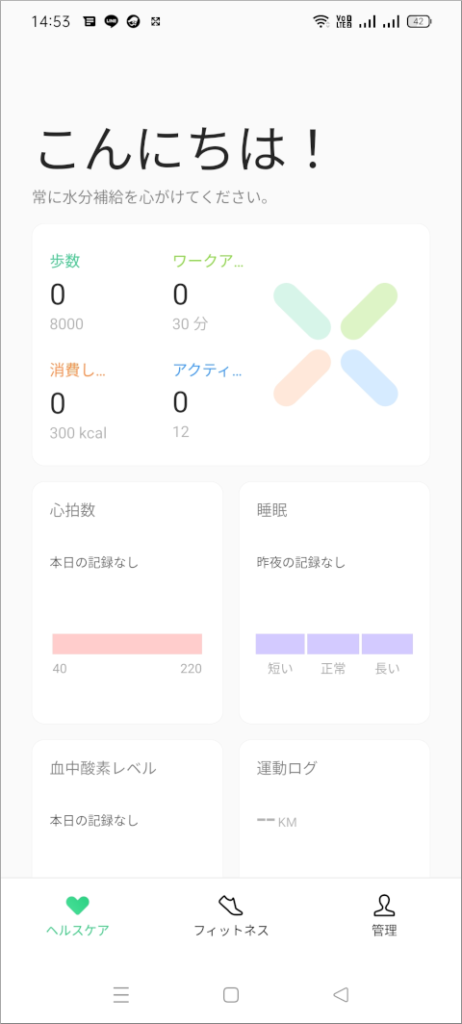Open the 管理 person icon tab
The width and height of the screenshot is (462, 1024).
point(384,905)
